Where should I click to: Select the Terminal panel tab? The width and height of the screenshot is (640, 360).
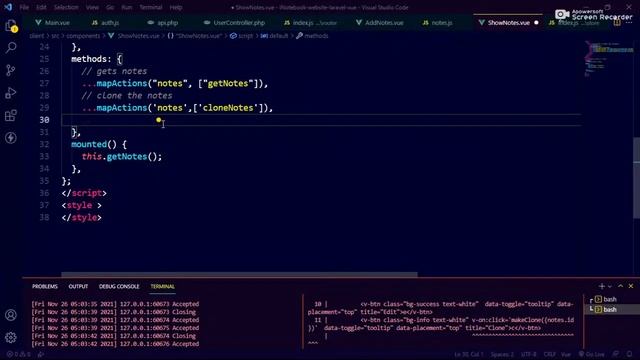[x=162, y=287]
